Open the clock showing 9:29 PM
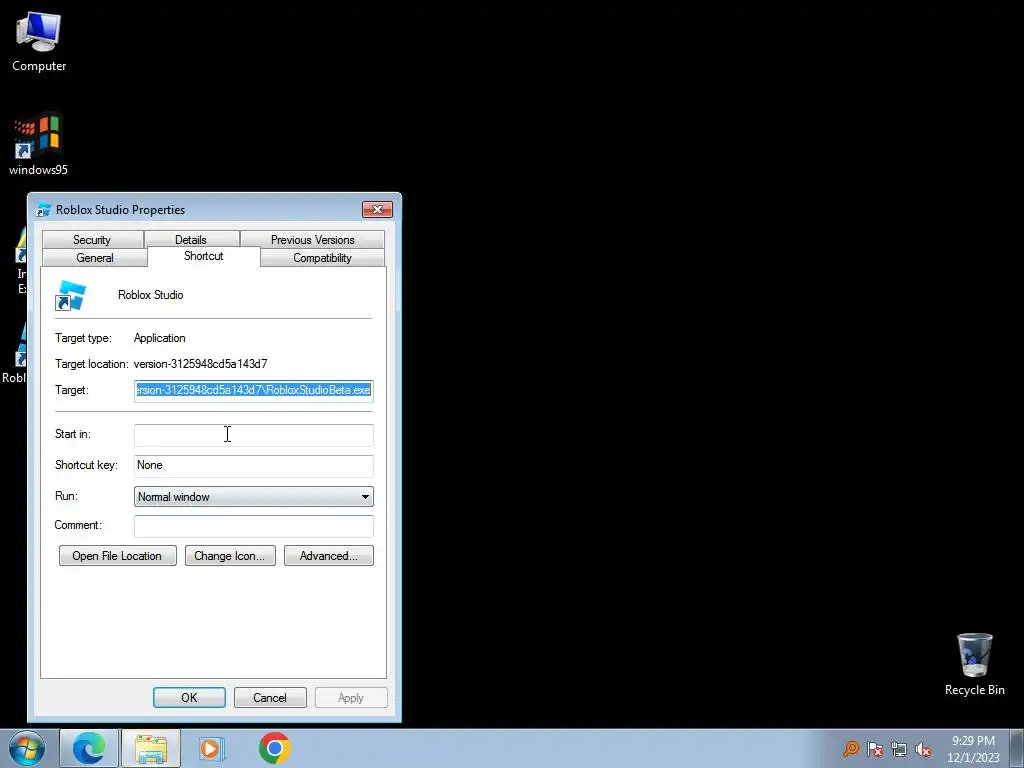 tap(973, 749)
